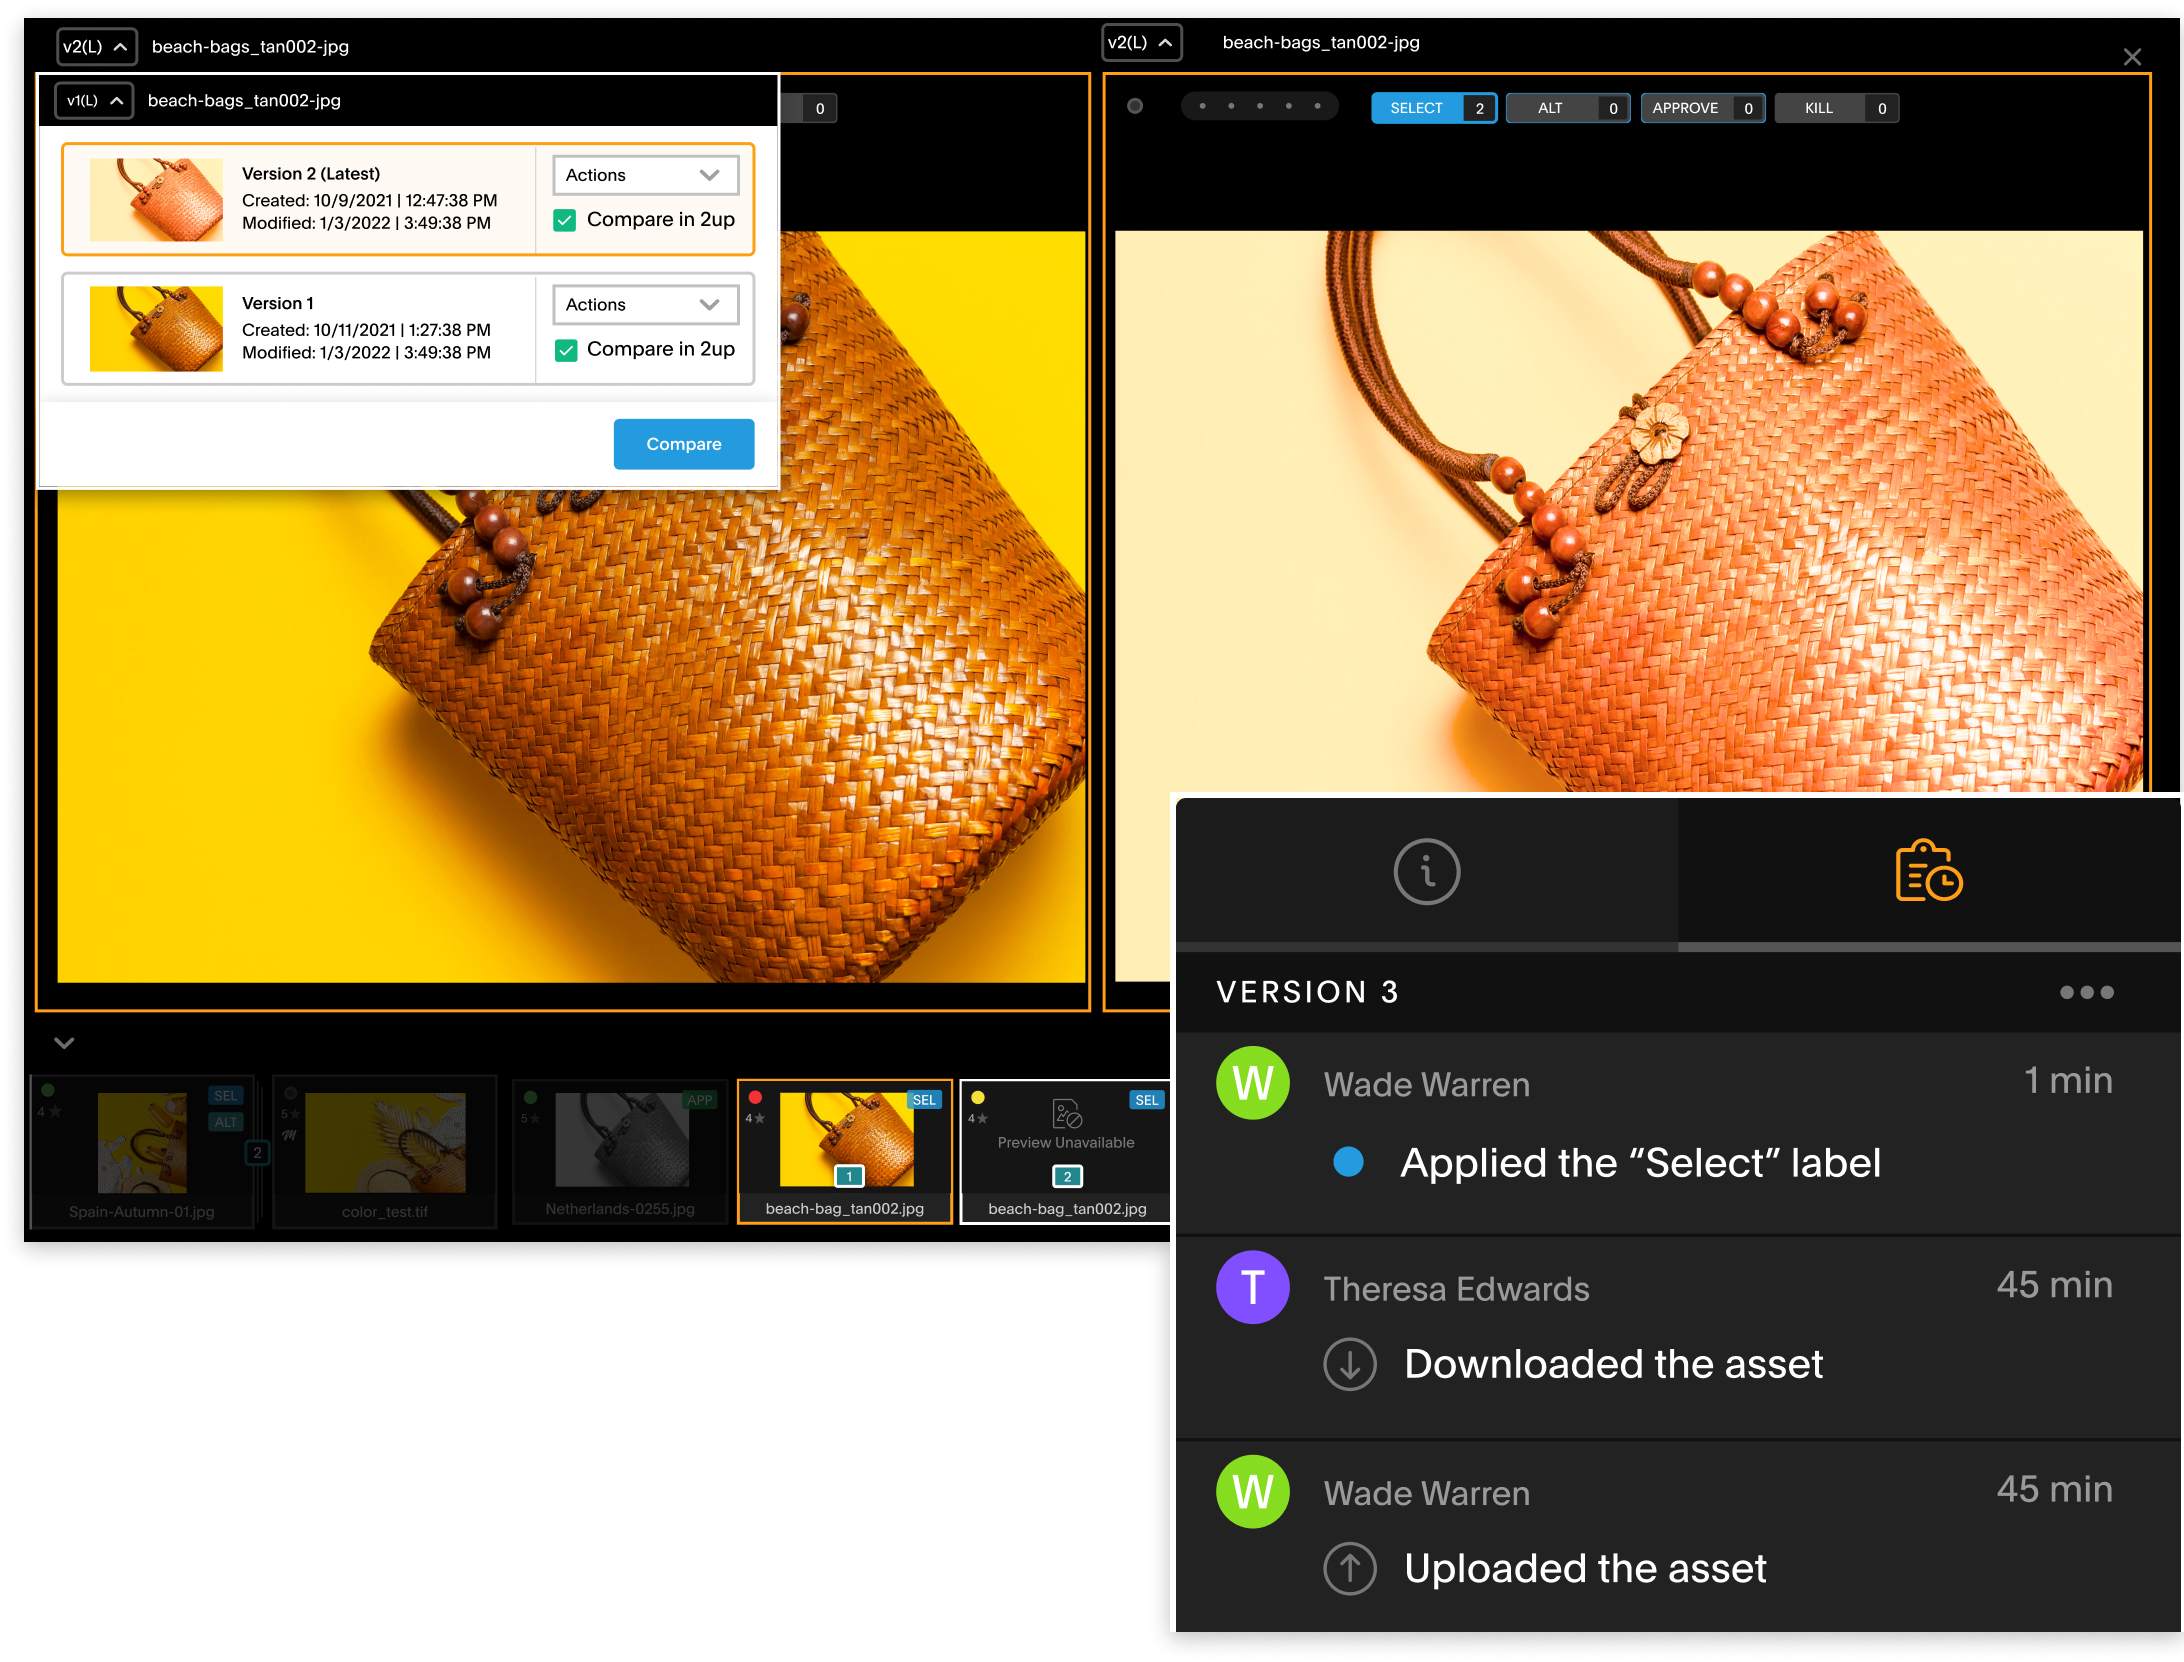Click green color label on Netherlands-0255.jpg thumbnail
This screenshot has width=2184, height=1662.
(531, 1097)
